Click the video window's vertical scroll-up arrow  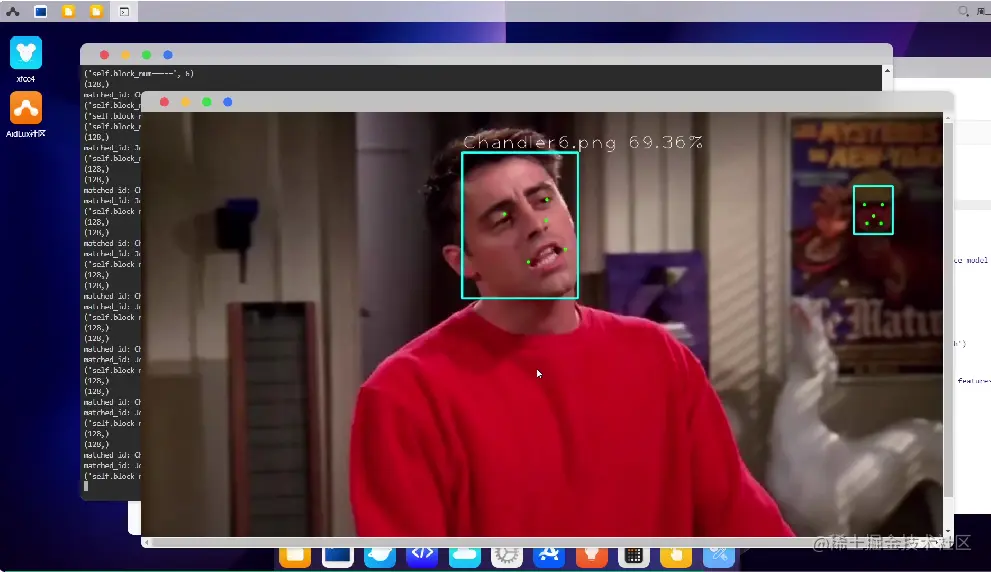coord(947,118)
